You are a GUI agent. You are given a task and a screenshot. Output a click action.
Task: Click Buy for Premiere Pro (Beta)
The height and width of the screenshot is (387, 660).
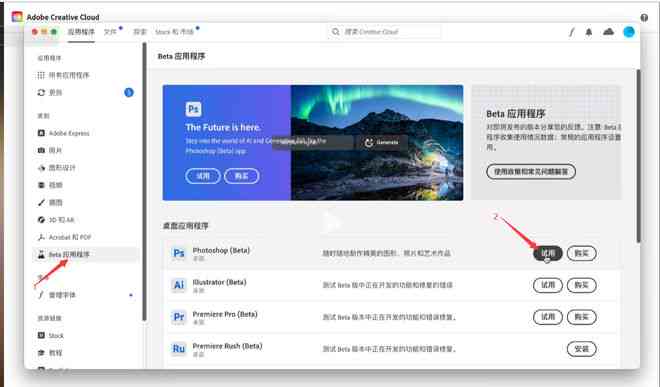[x=581, y=317]
